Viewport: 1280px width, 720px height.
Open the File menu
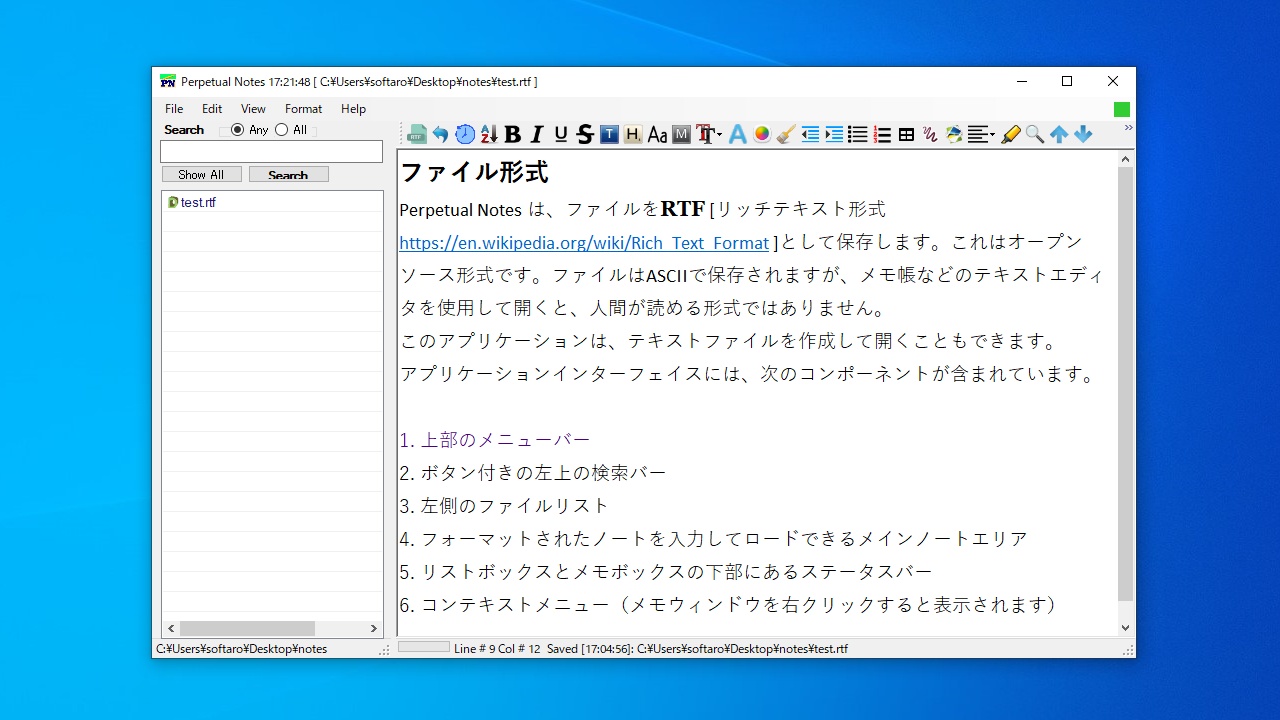pyautogui.click(x=174, y=109)
